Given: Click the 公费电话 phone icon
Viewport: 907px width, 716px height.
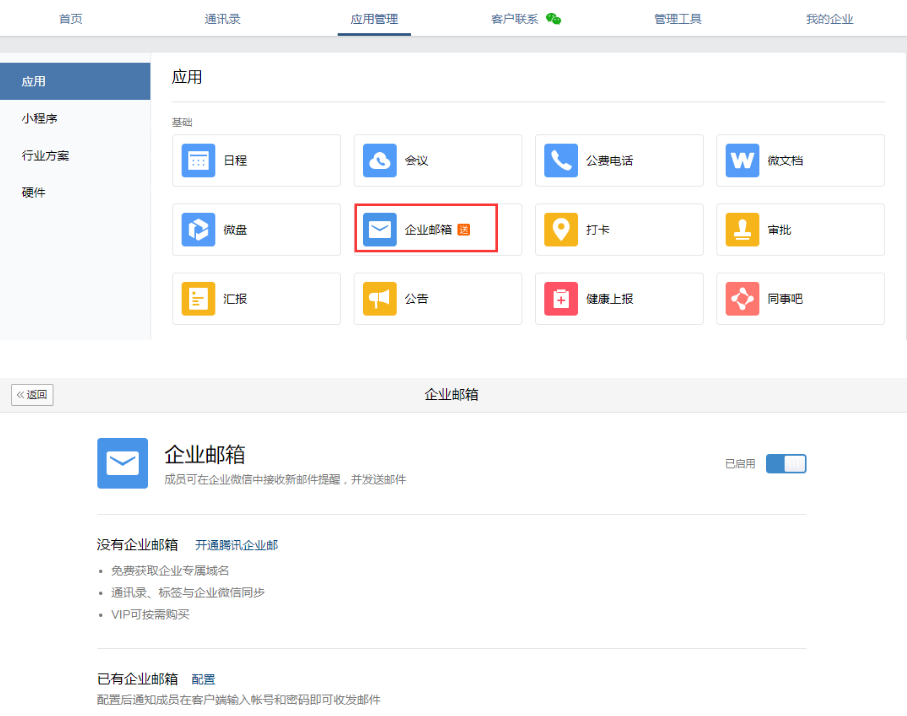Looking at the screenshot, I should [561, 161].
